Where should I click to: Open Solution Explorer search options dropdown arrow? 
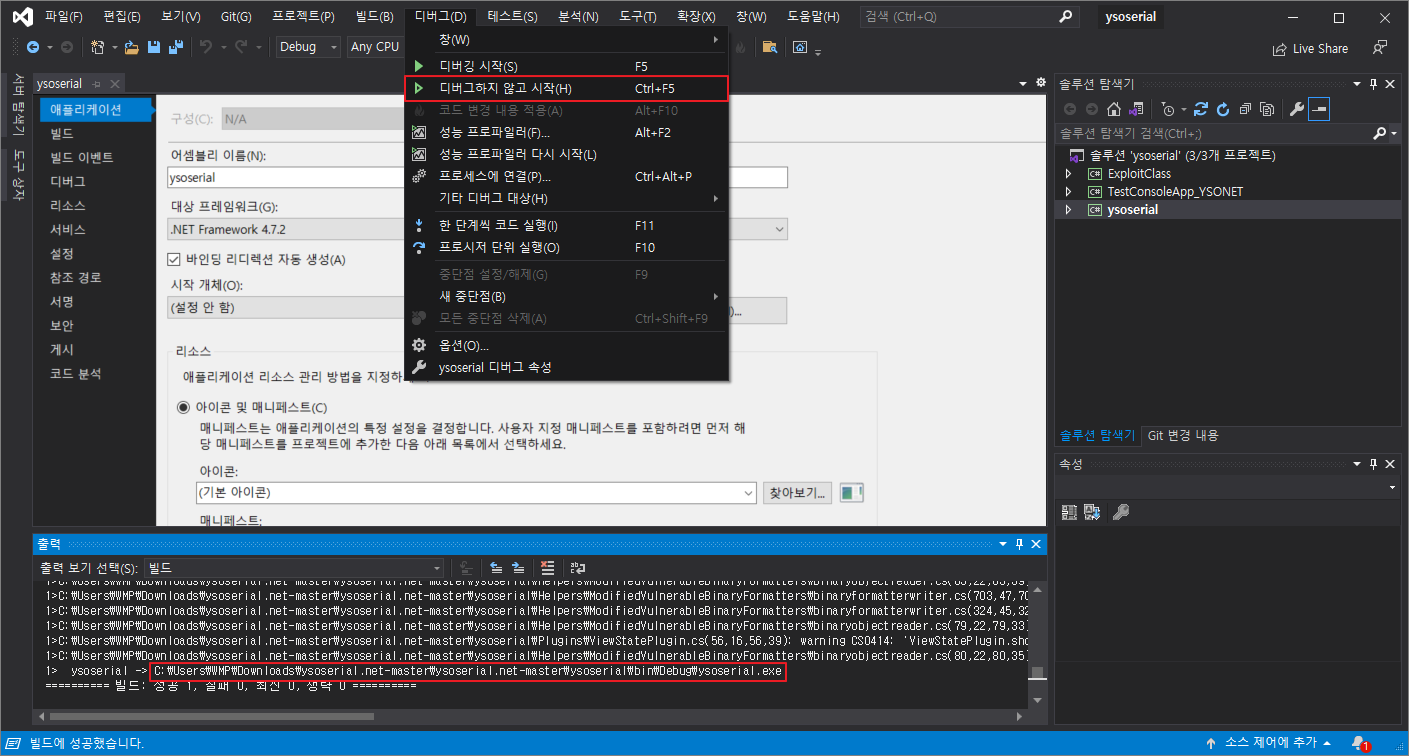tap(1394, 133)
